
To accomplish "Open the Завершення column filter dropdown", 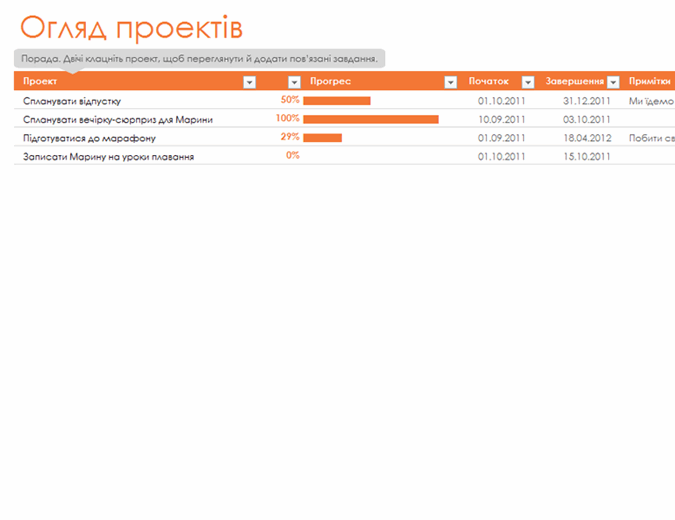I will click(613, 82).
